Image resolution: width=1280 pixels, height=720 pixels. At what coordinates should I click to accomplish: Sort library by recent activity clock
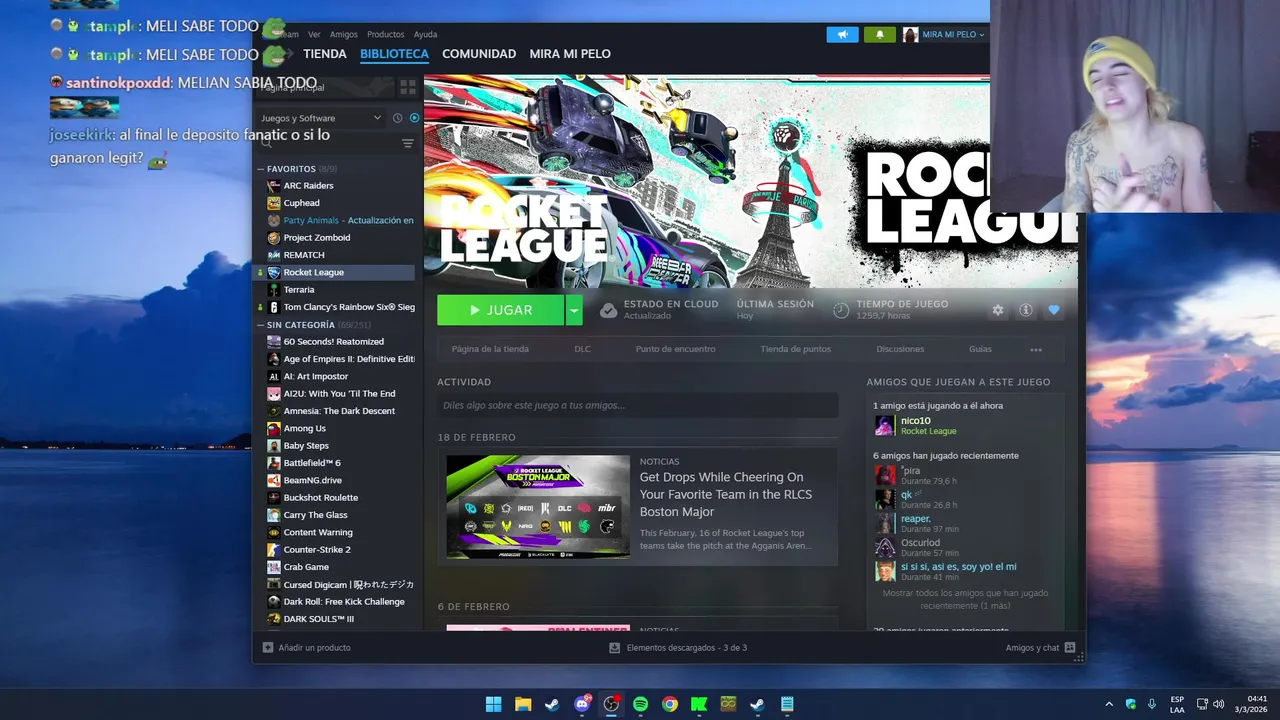397,118
